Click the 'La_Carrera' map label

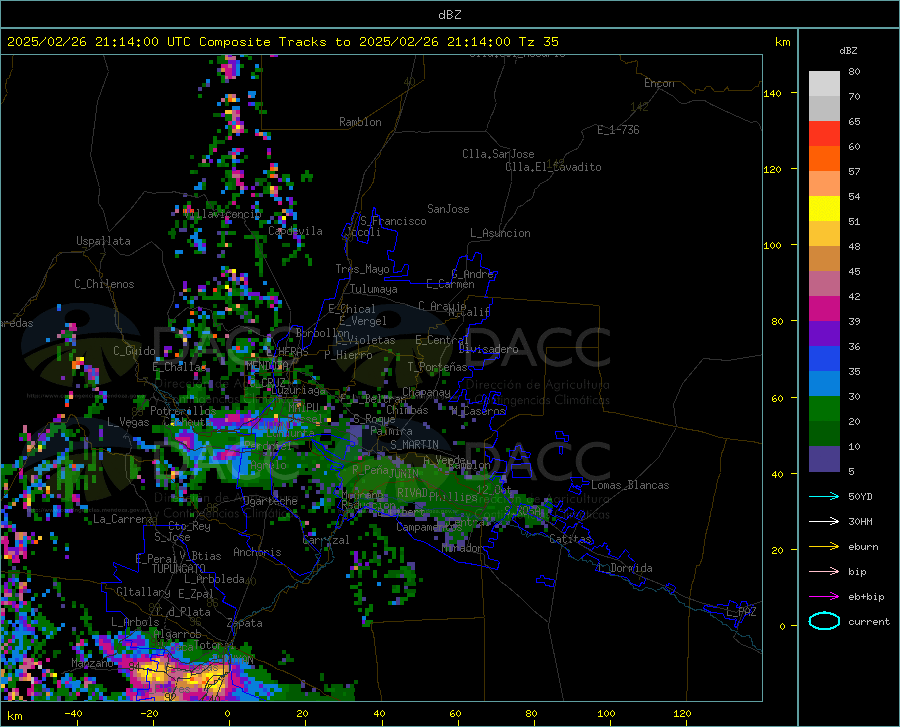click(123, 519)
